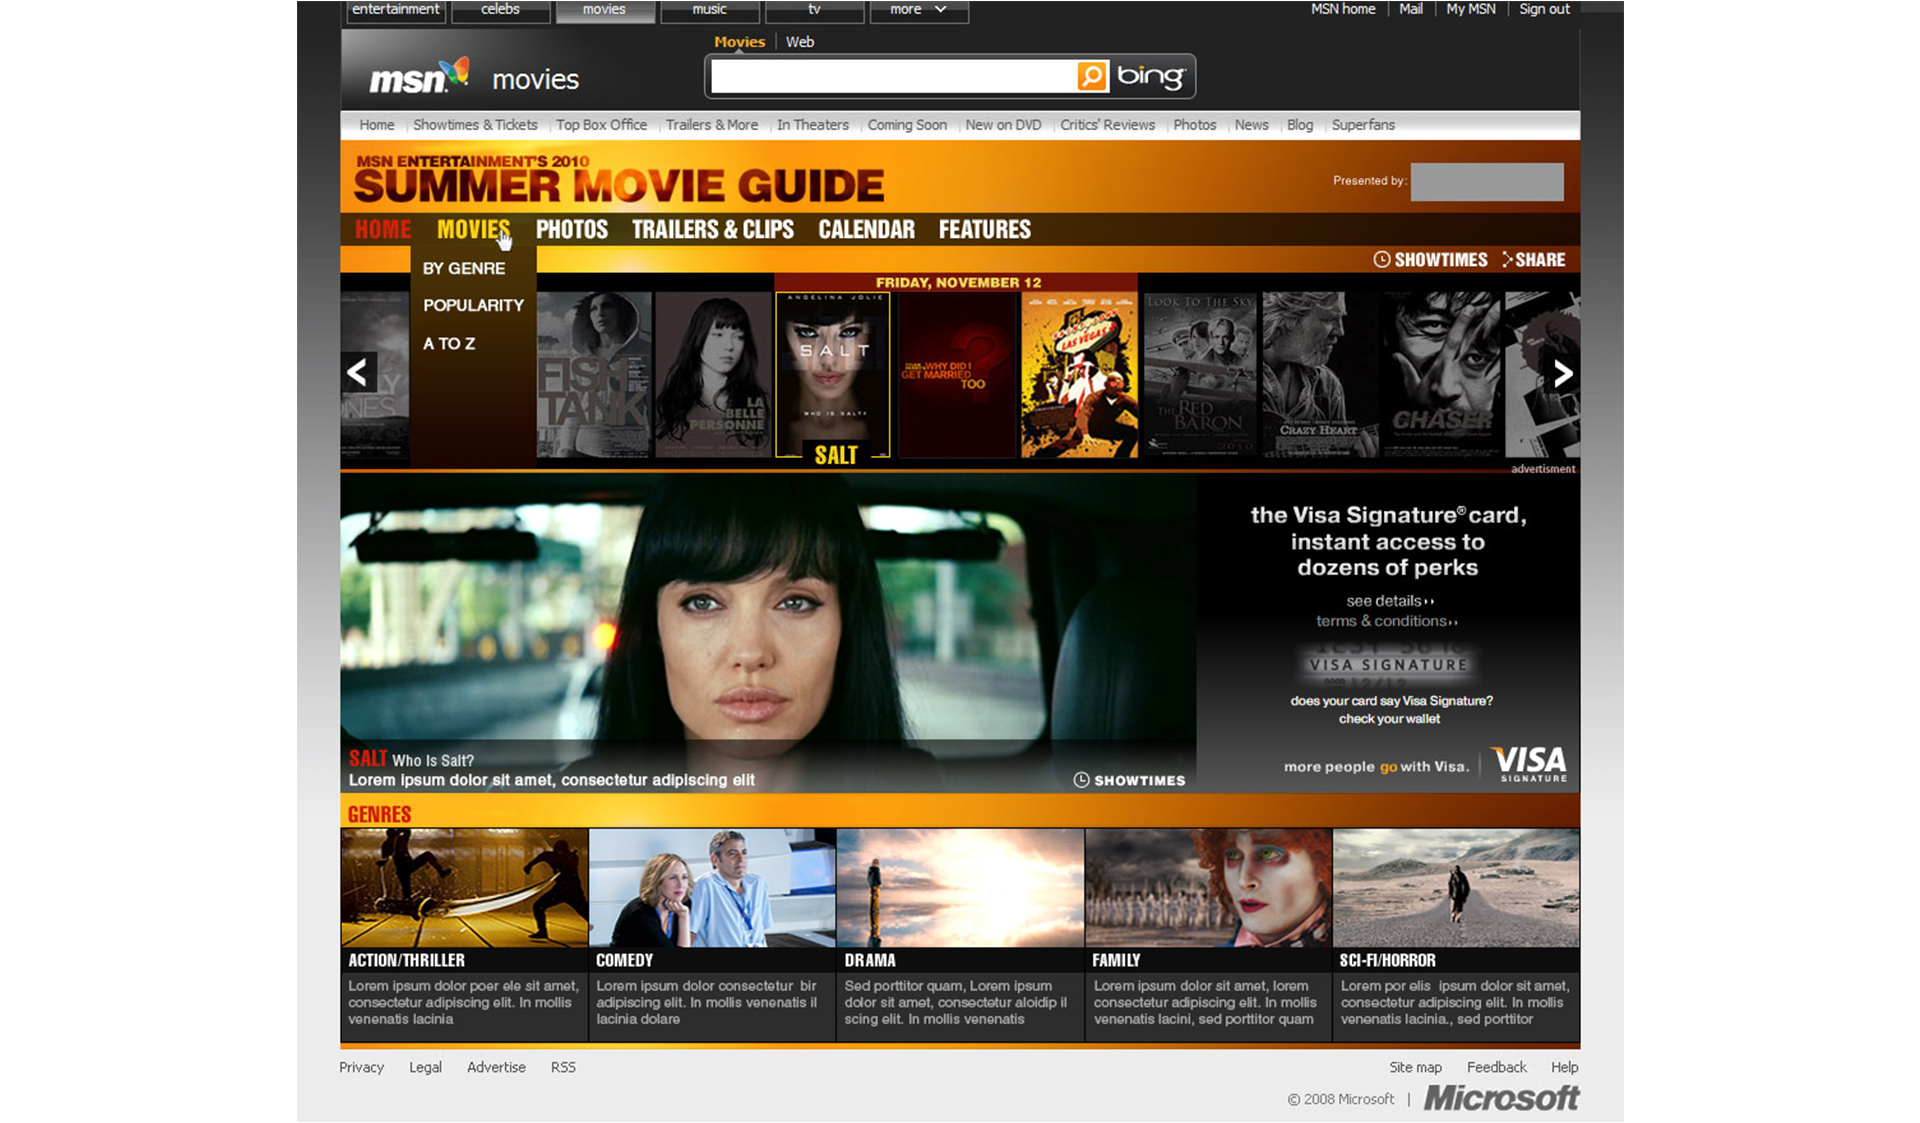Screen dimensions: 1920x1123
Task: Select The Red Baron poster
Action: 1200,375
